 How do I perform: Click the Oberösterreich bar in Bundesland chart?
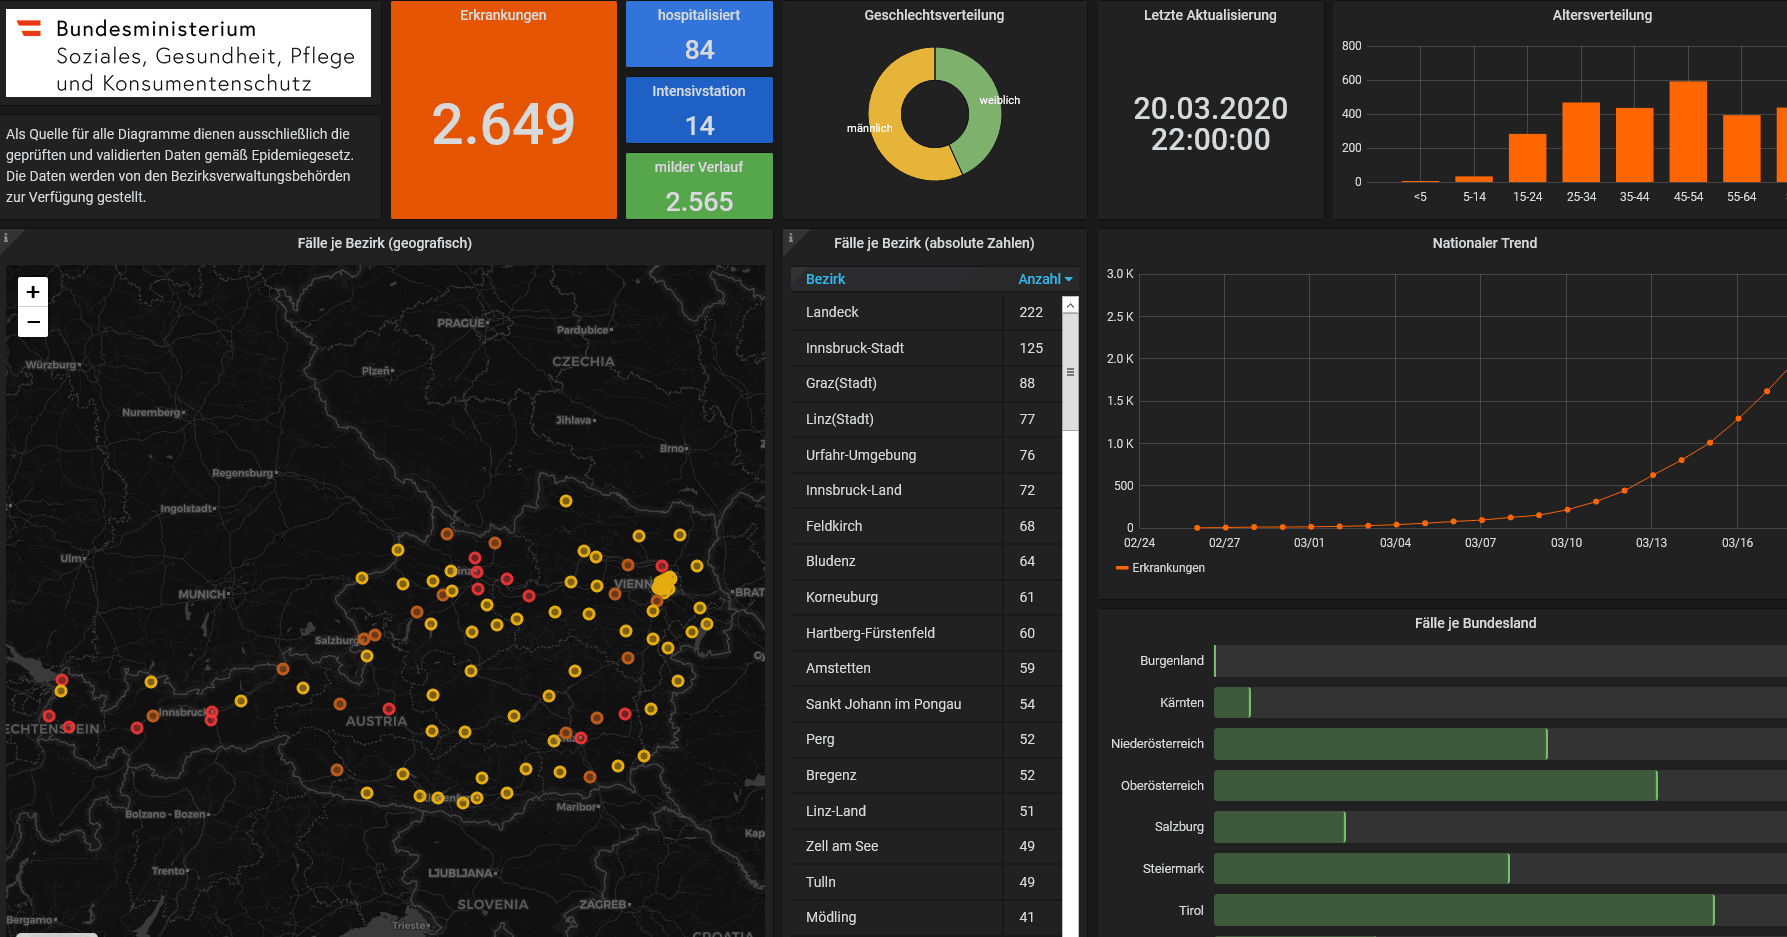[x=1436, y=785]
